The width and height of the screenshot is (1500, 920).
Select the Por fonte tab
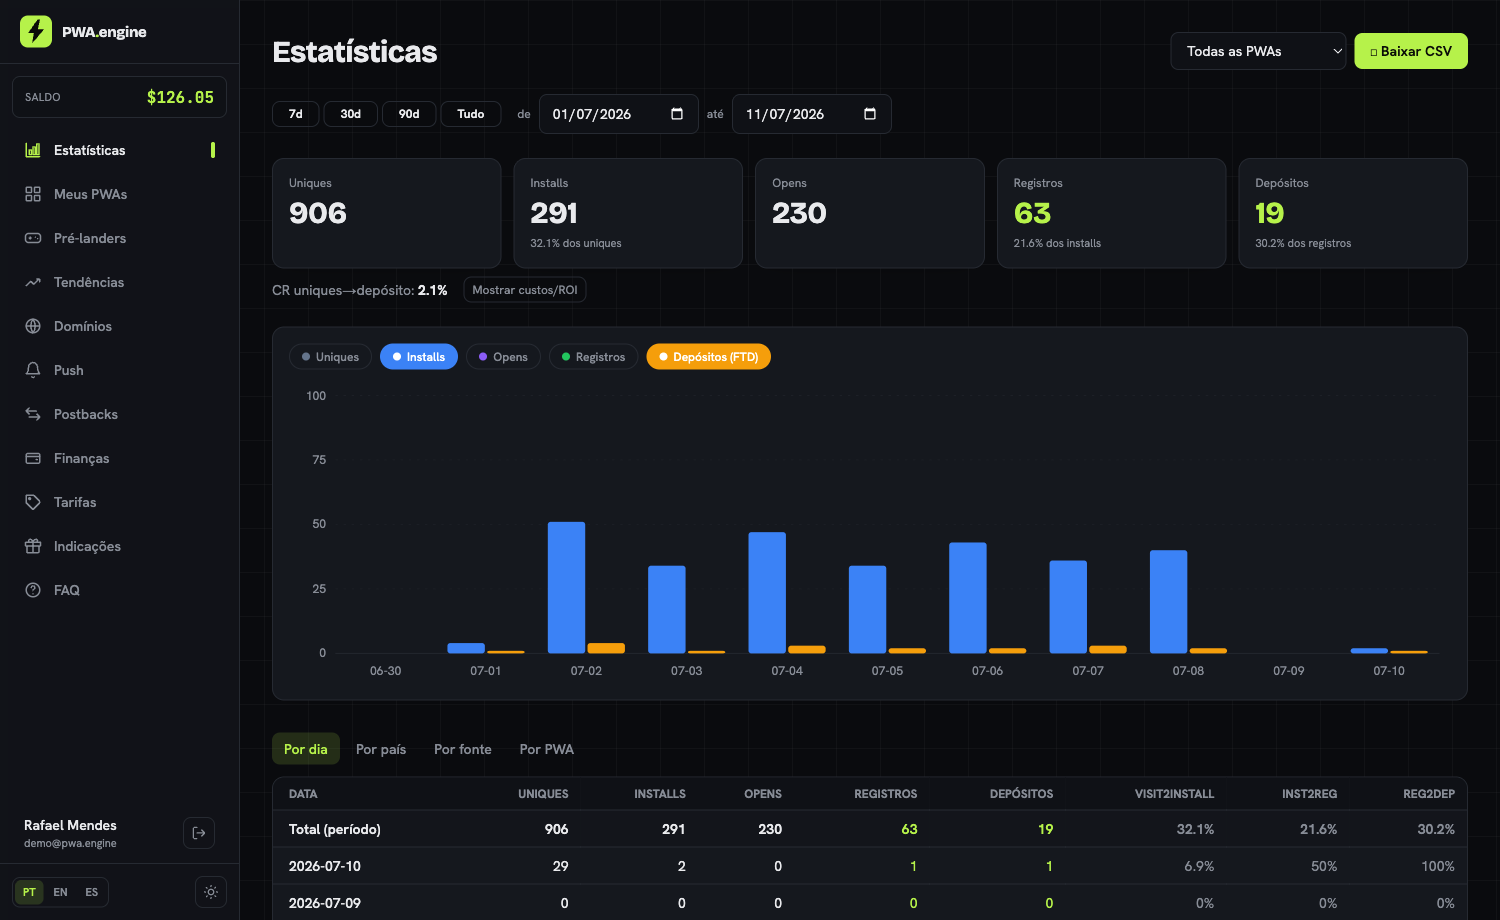tap(463, 749)
